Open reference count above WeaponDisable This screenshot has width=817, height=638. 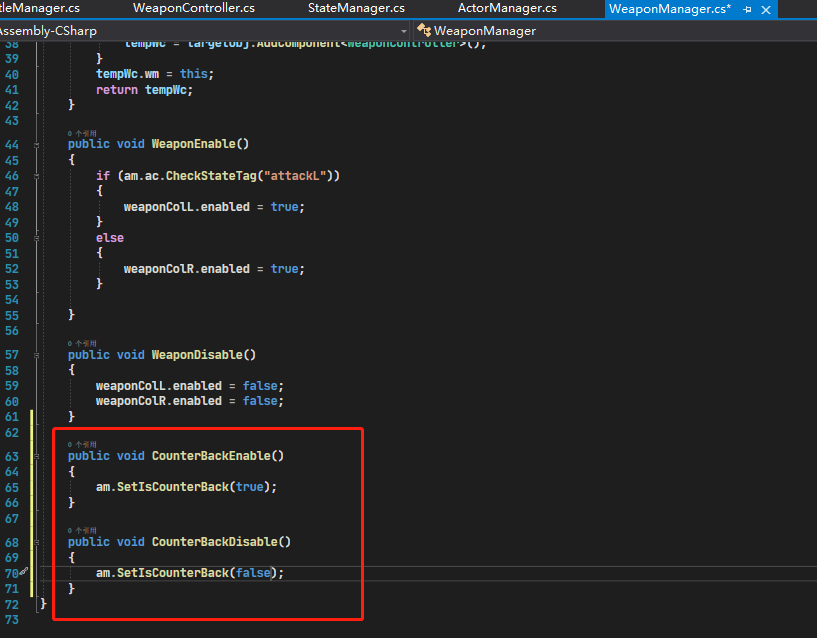pos(82,343)
